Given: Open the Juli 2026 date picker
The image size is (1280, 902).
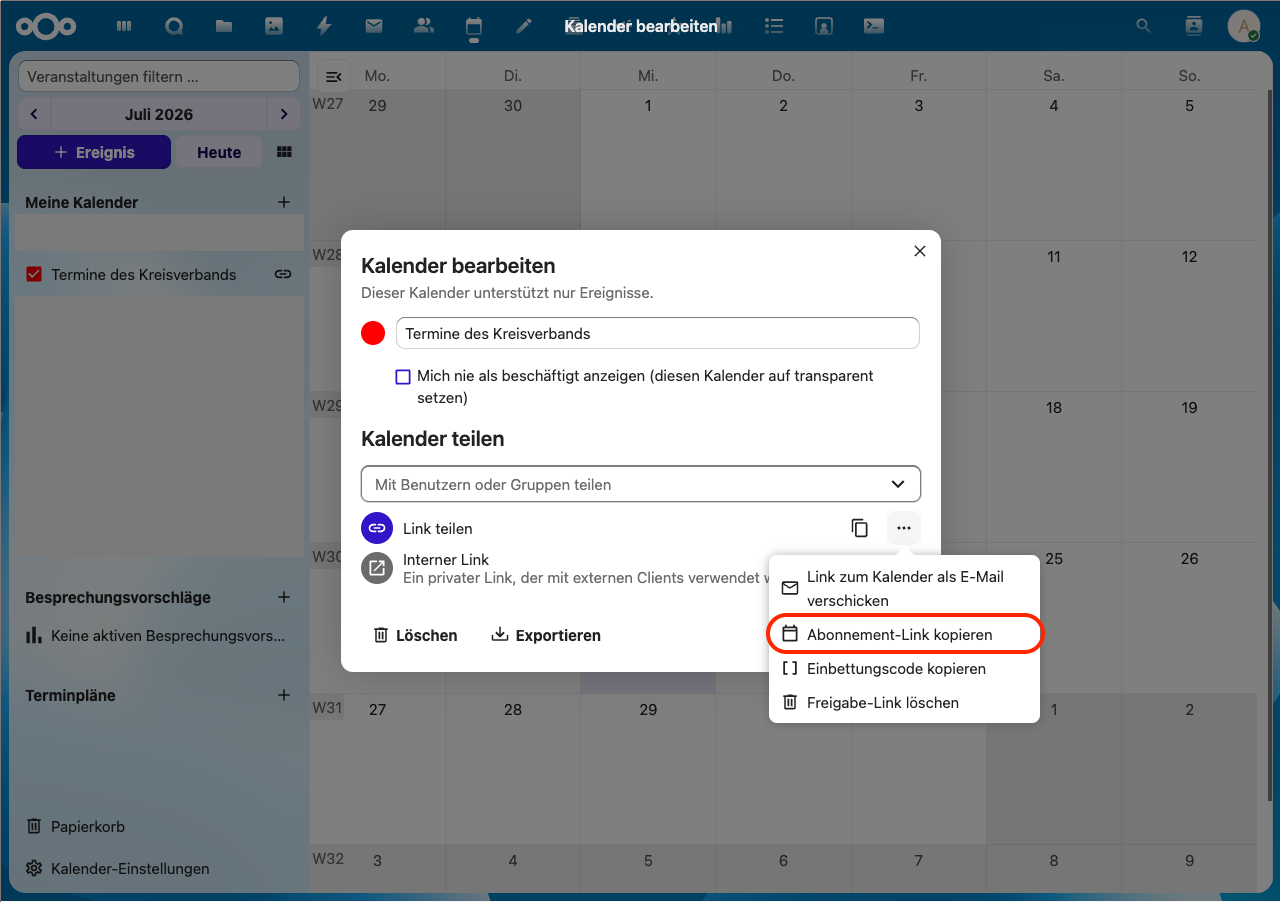Looking at the screenshot, I should tap(159, 114).
